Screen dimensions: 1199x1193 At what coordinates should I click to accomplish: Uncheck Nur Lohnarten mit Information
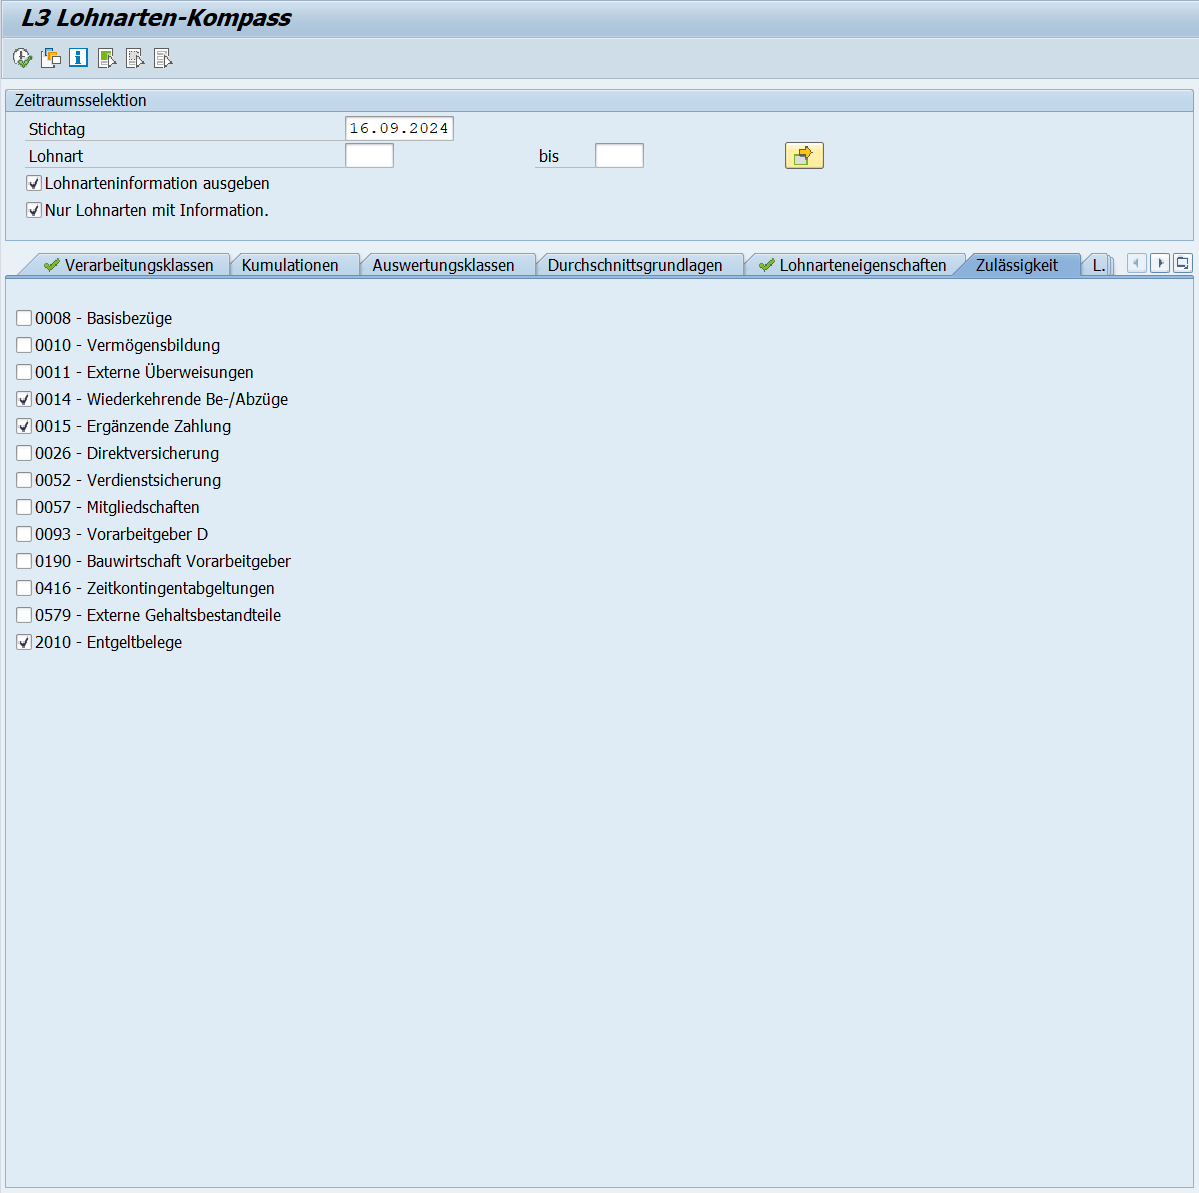tap(34, 210)
